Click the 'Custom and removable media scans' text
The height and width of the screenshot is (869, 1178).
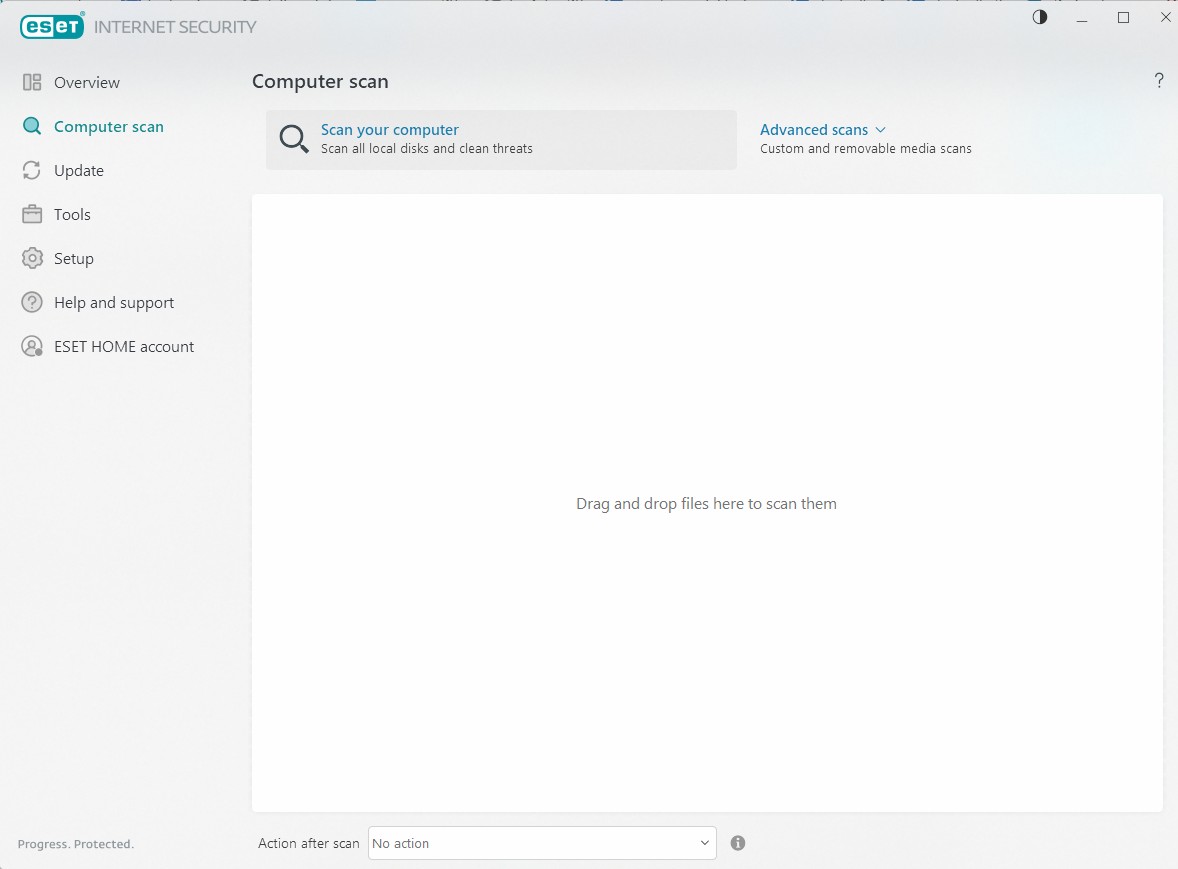click(865, 149)
